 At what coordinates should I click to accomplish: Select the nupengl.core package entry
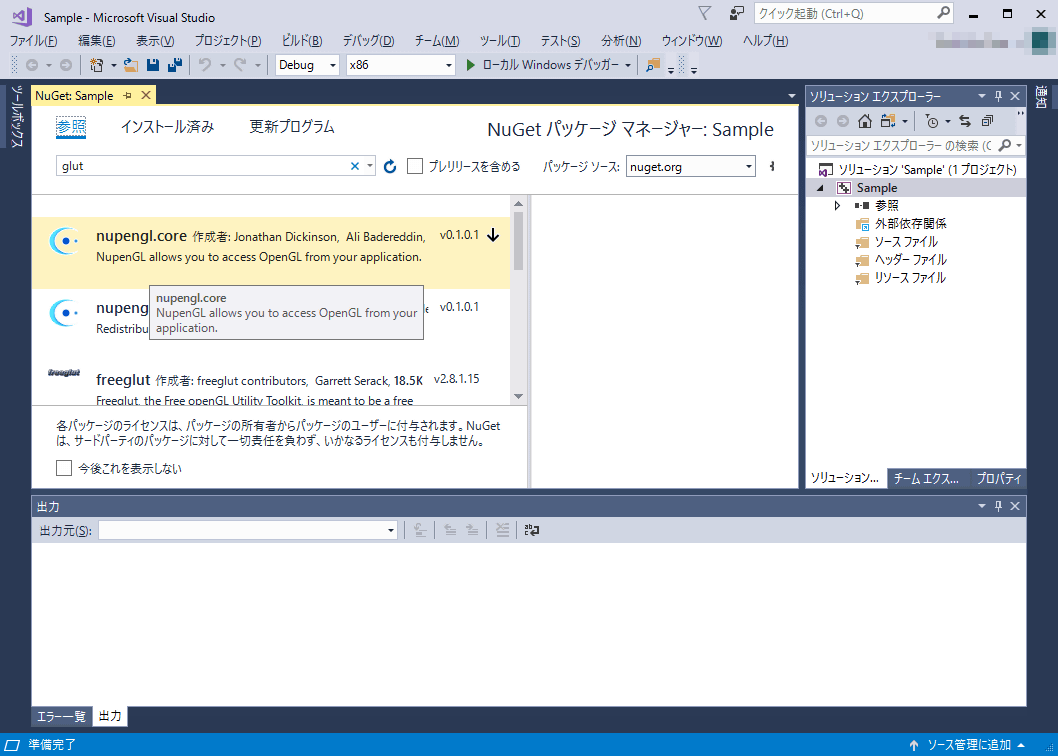click(x=271, y=253)
